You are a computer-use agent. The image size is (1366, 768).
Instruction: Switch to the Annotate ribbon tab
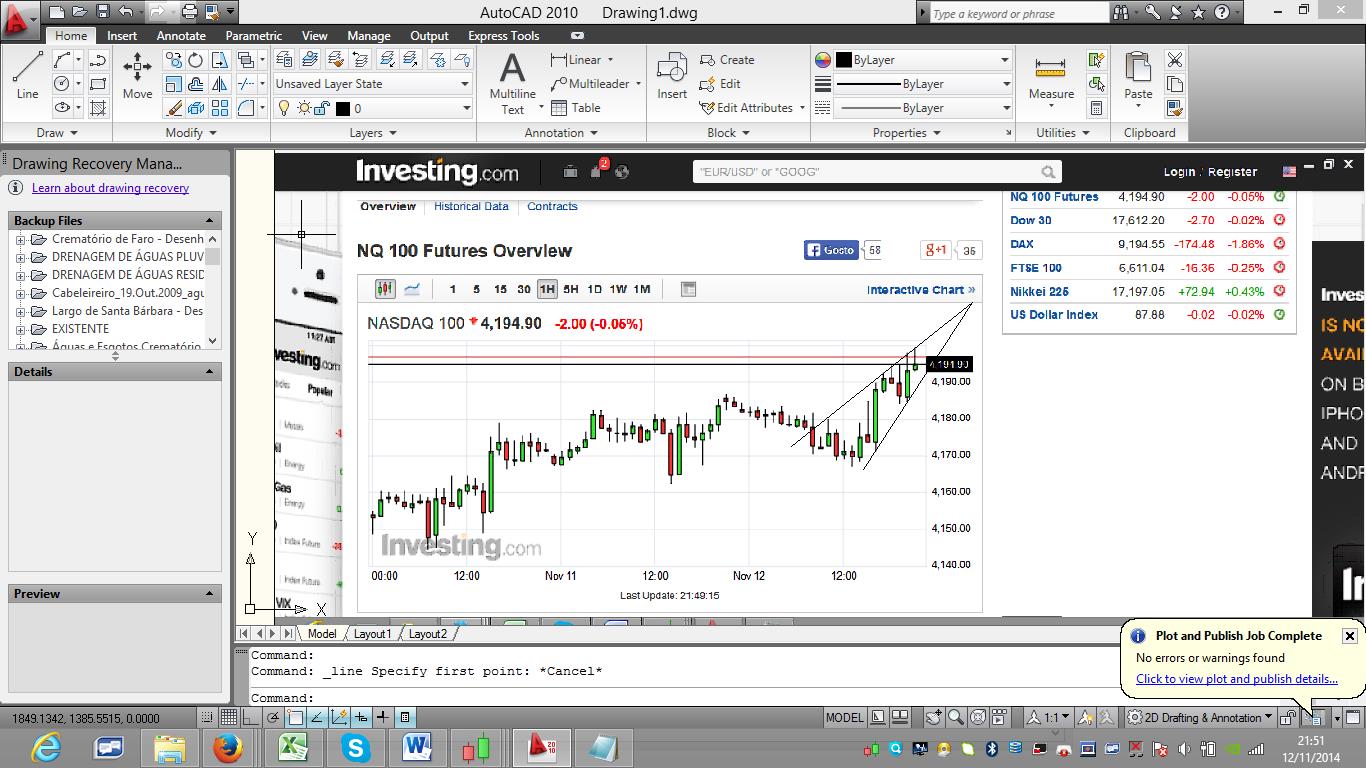pyautogui.click(x=181, y=36)
